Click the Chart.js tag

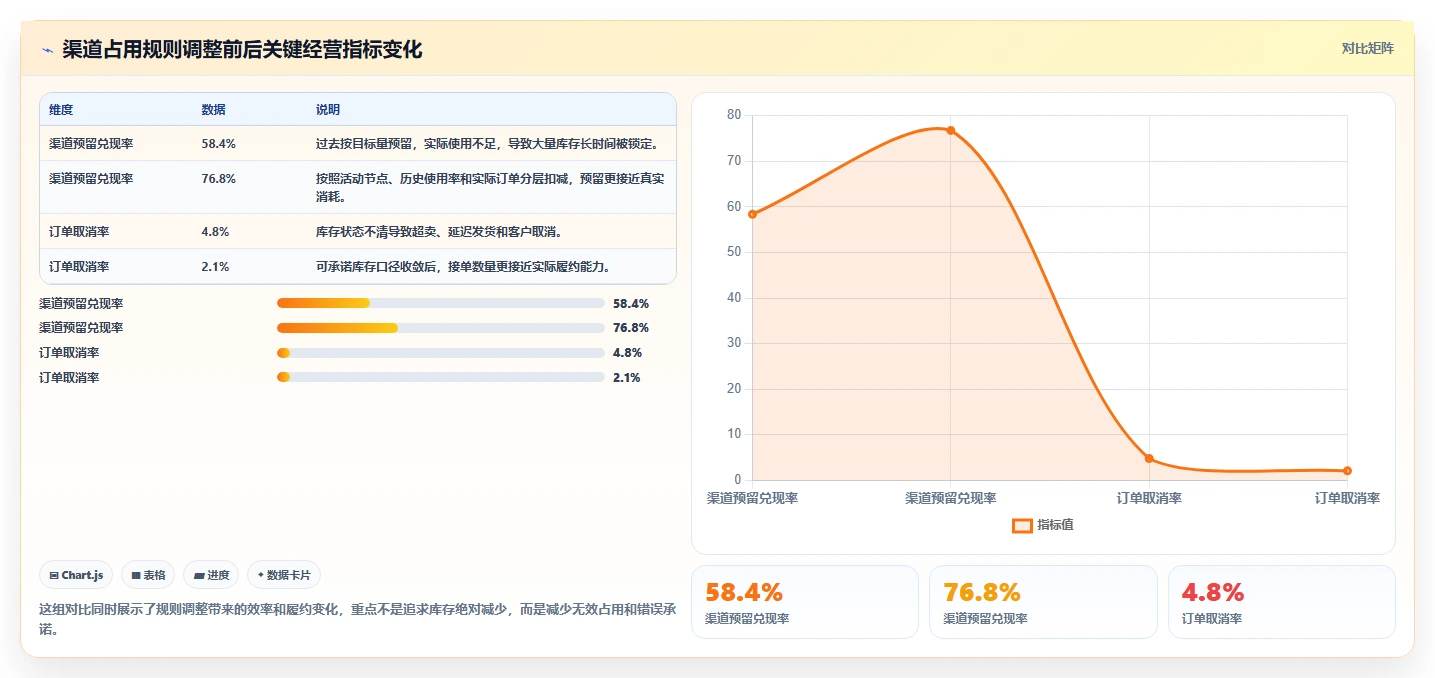76,575
